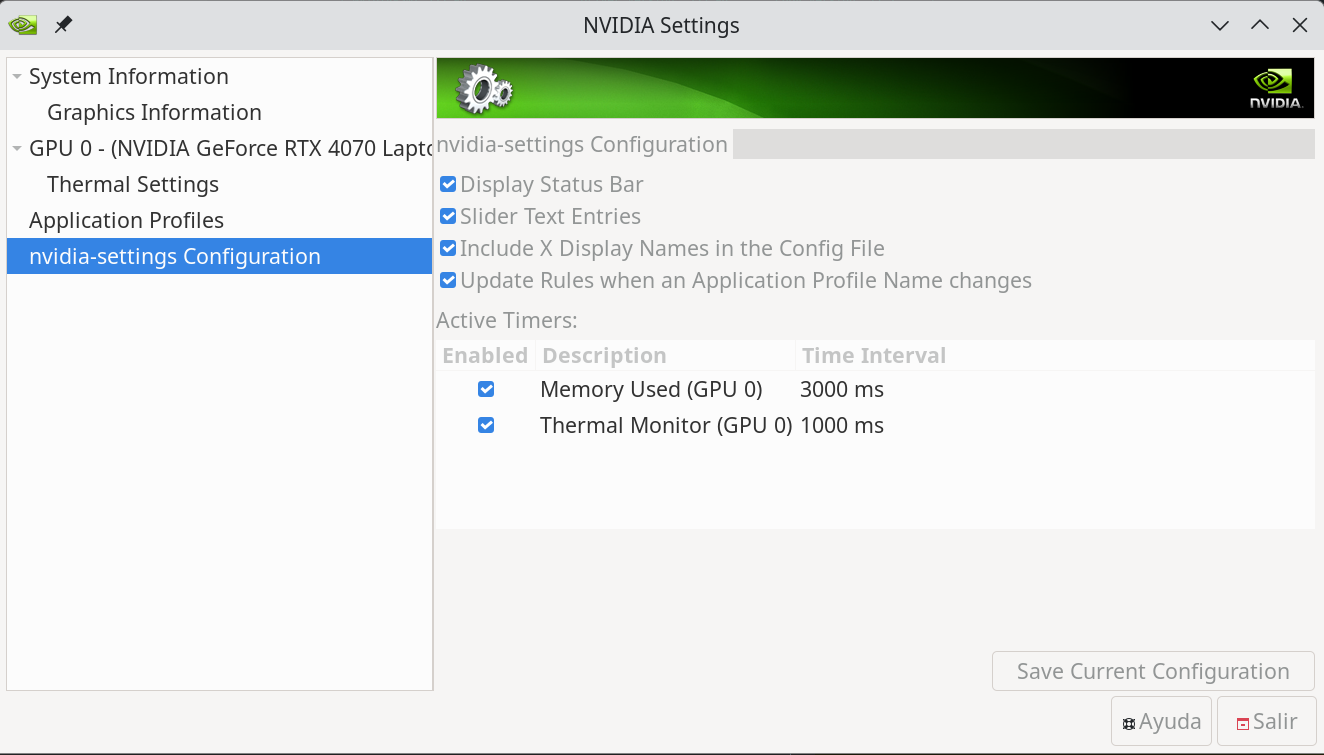Select nvidia-settings Configuration in sidebar

[x=219, y=256]
